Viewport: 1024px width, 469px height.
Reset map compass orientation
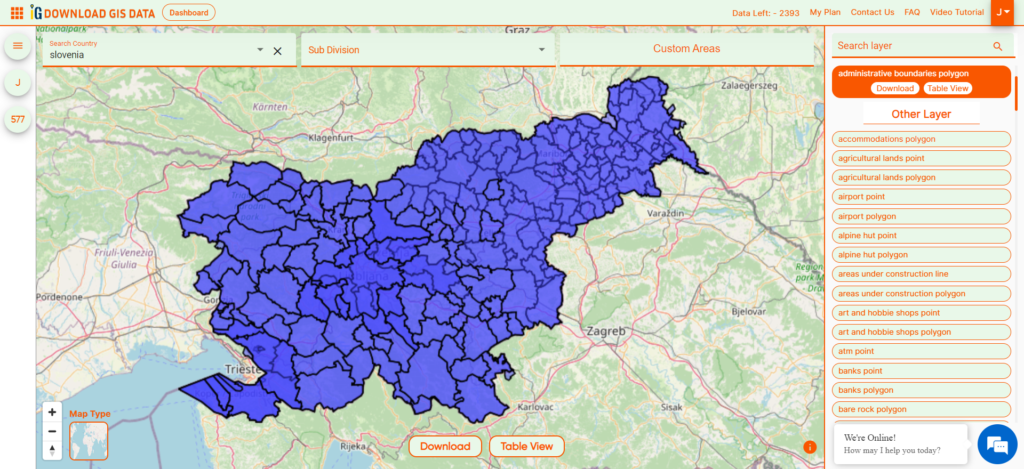tap(52, 449)
